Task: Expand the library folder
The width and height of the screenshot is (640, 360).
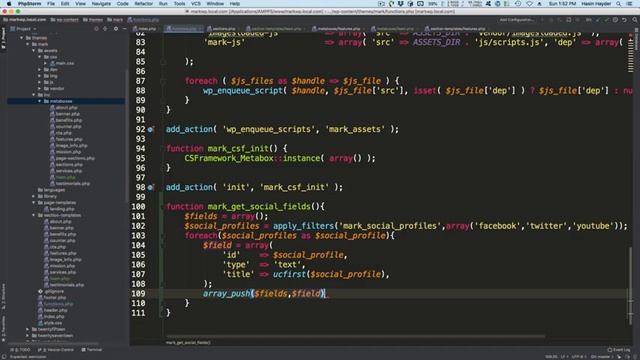Action: tap(34, 196)
